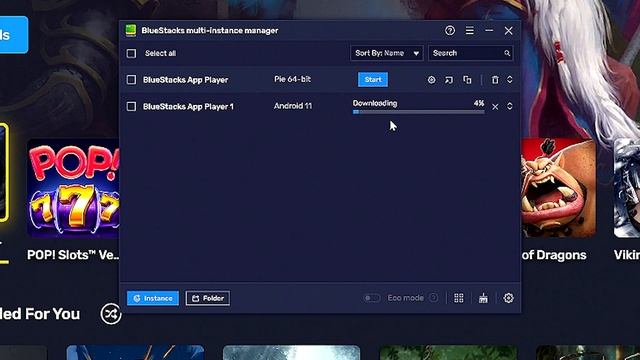Shuffle recommended games with the shuffle icon
640x360 pixels.
[x=111, y=314]
